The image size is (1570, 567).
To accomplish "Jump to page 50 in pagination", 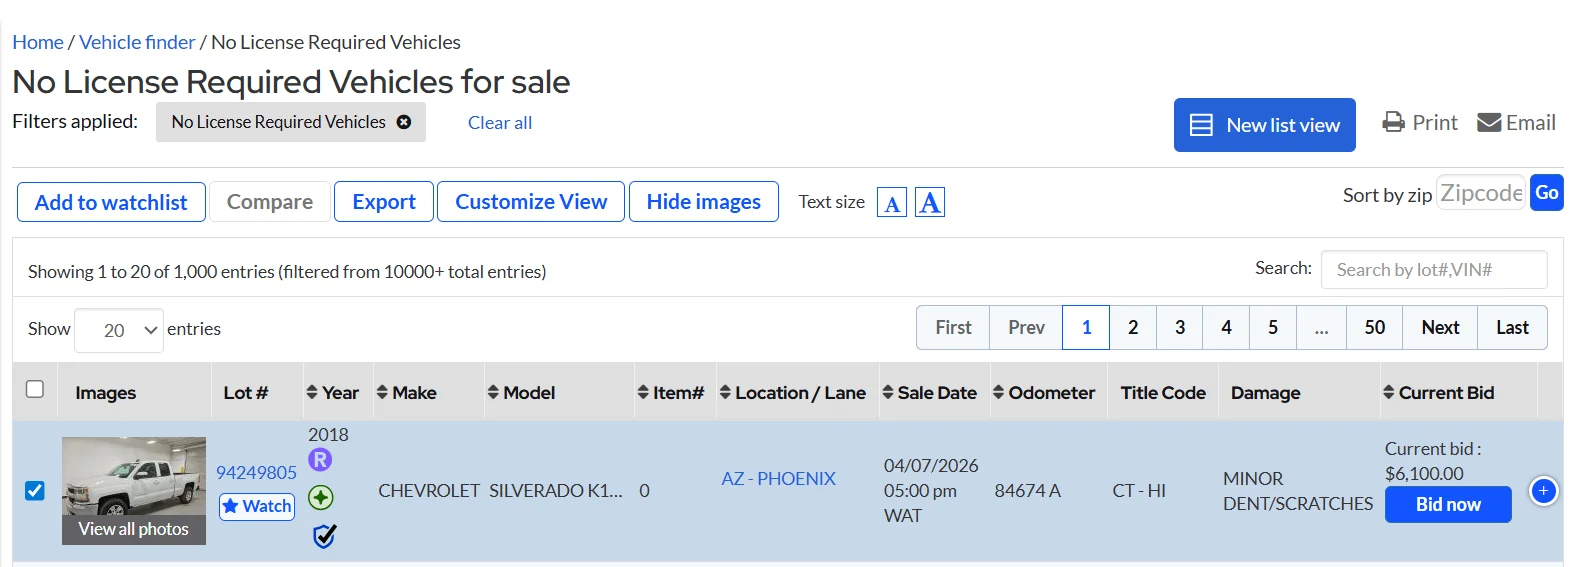I will coord(1375,327).
